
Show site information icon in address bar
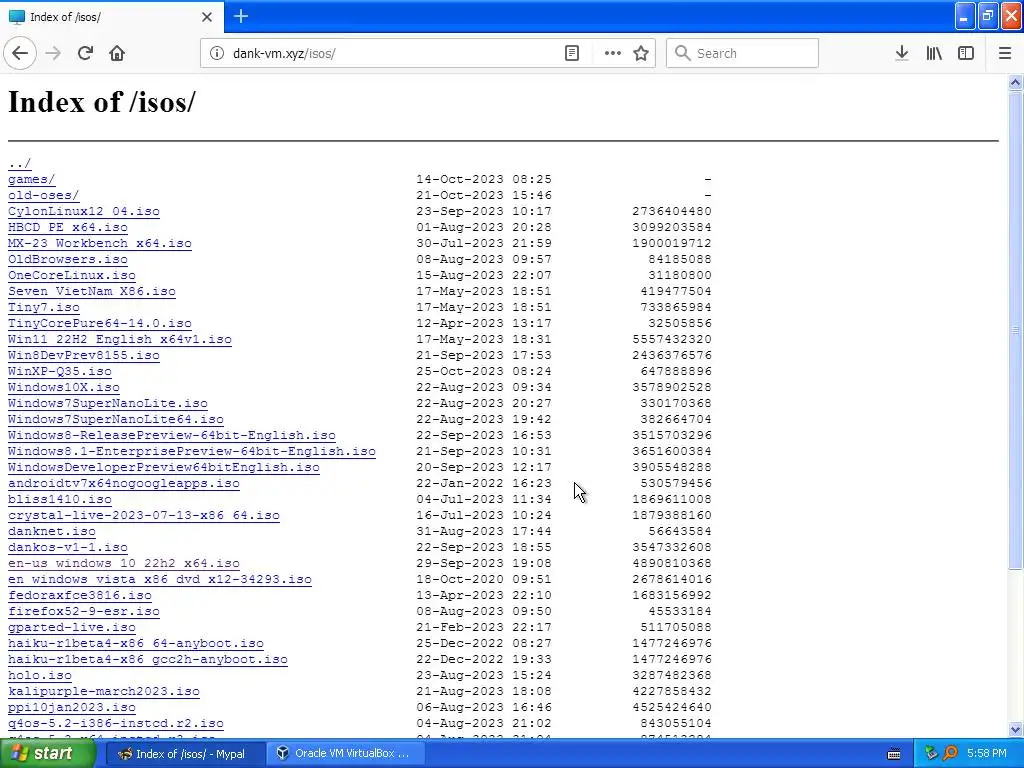point(217,53)
